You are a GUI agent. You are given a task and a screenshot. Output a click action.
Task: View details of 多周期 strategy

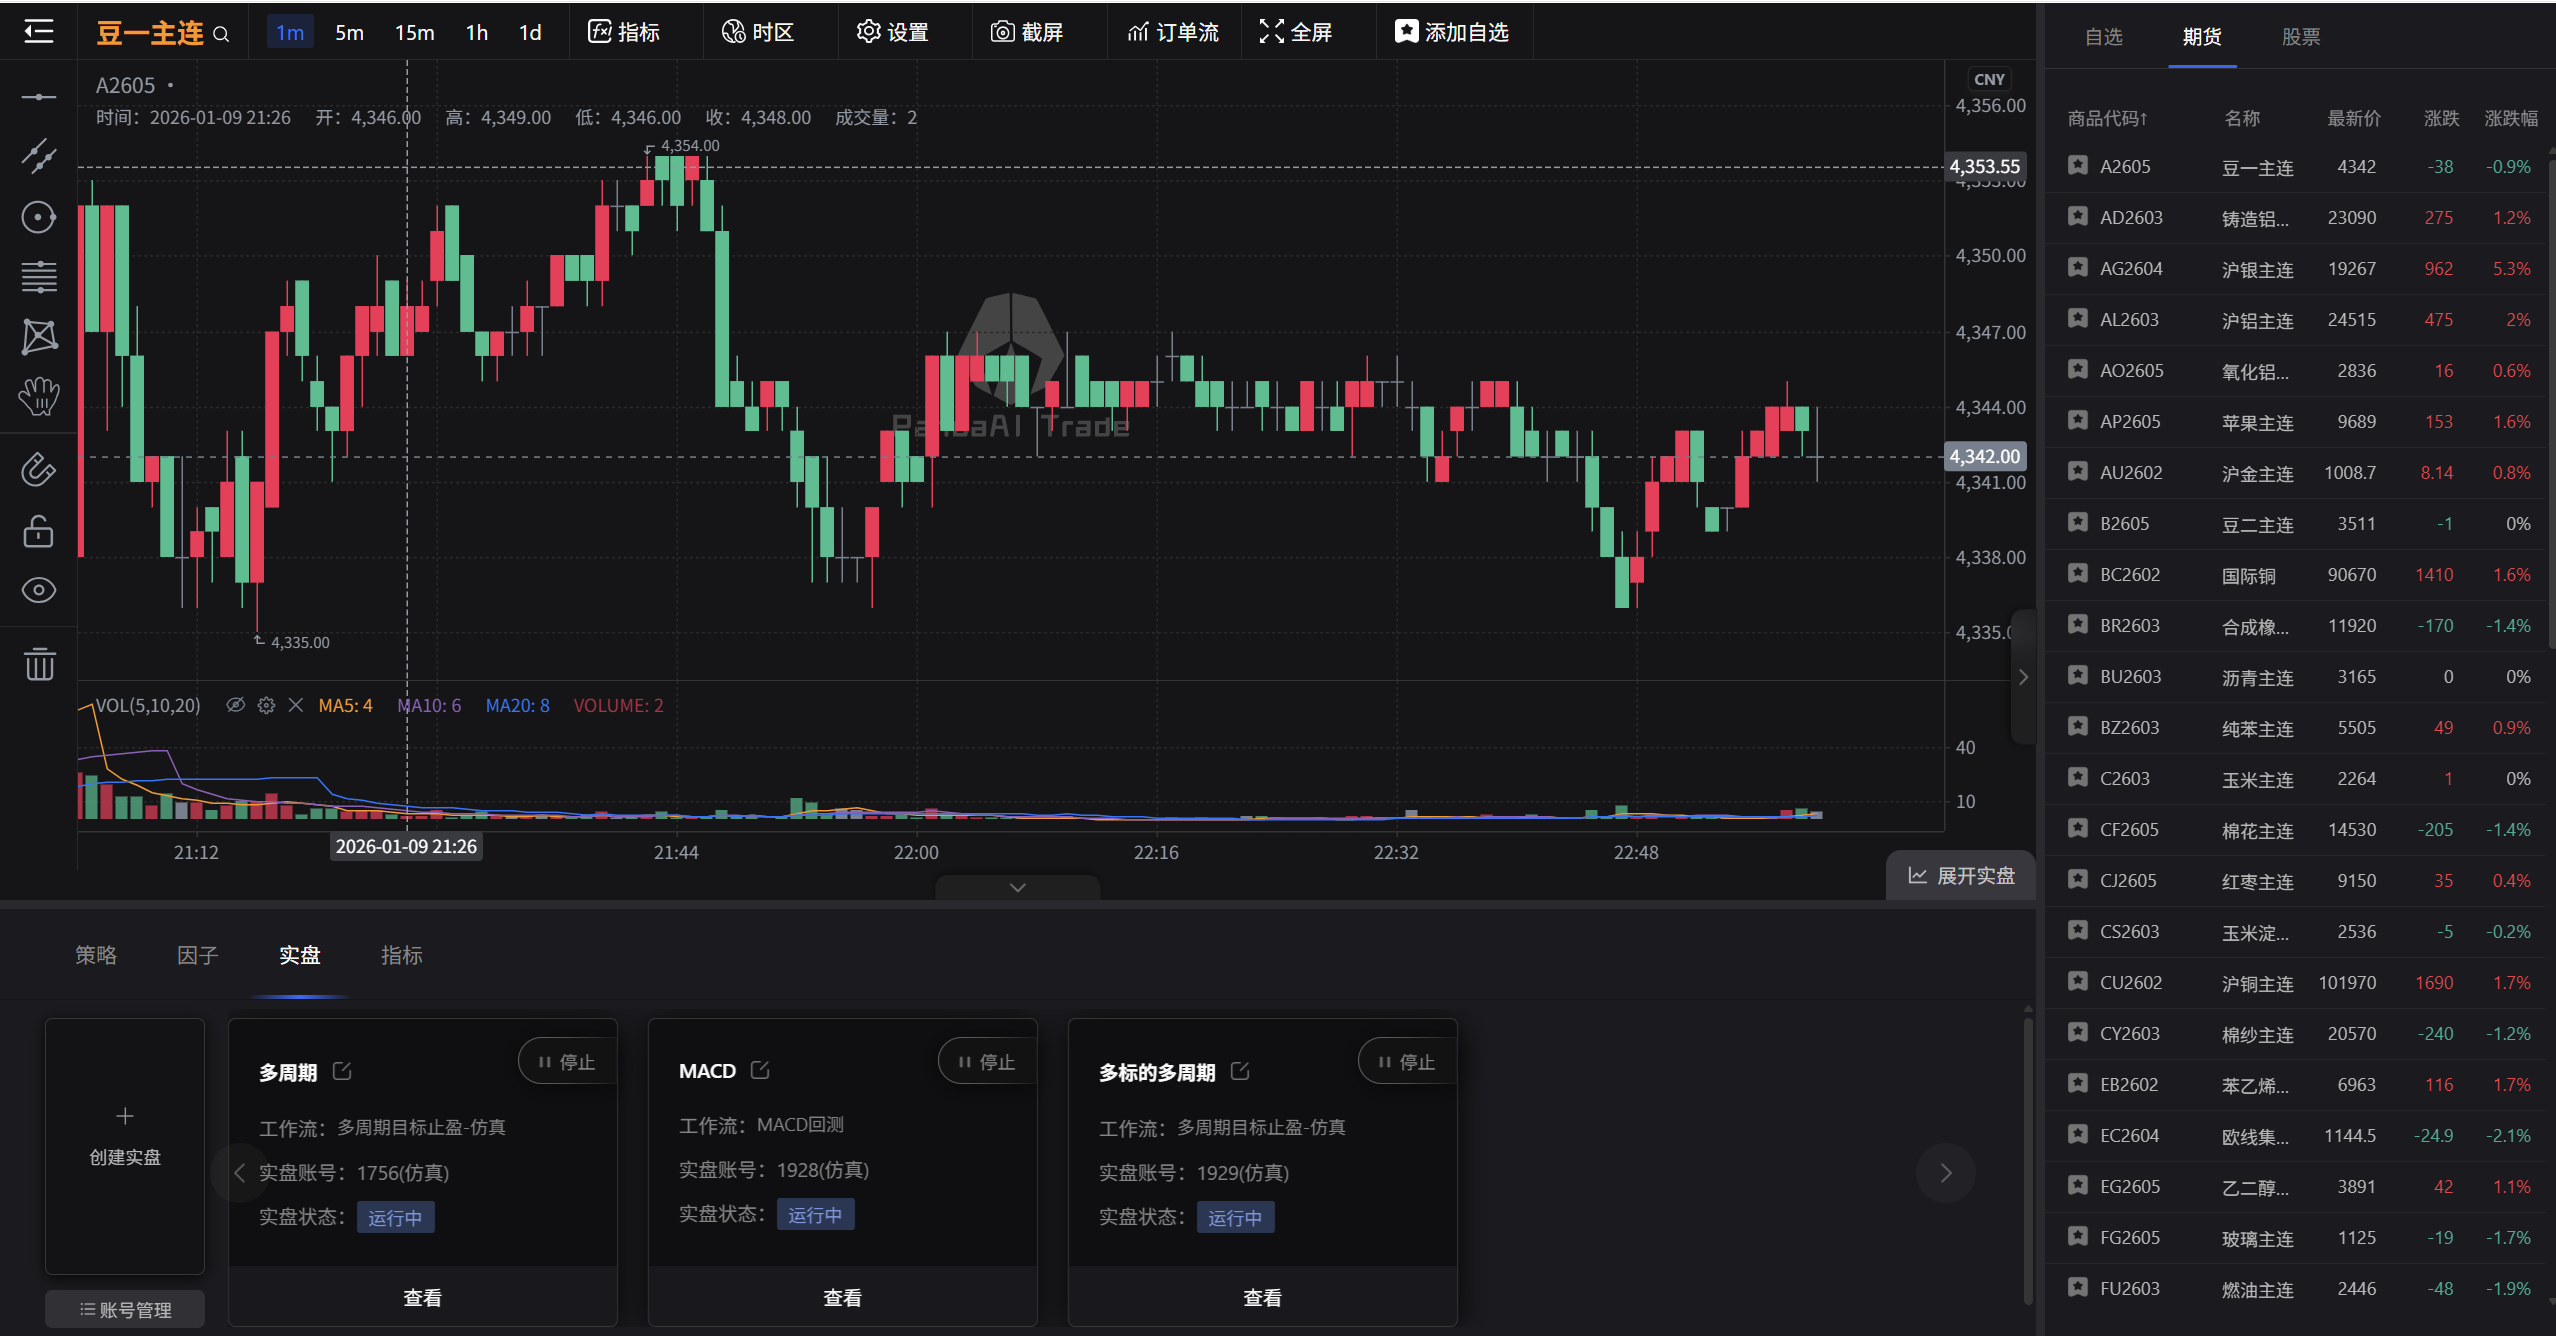[423, 1297]
